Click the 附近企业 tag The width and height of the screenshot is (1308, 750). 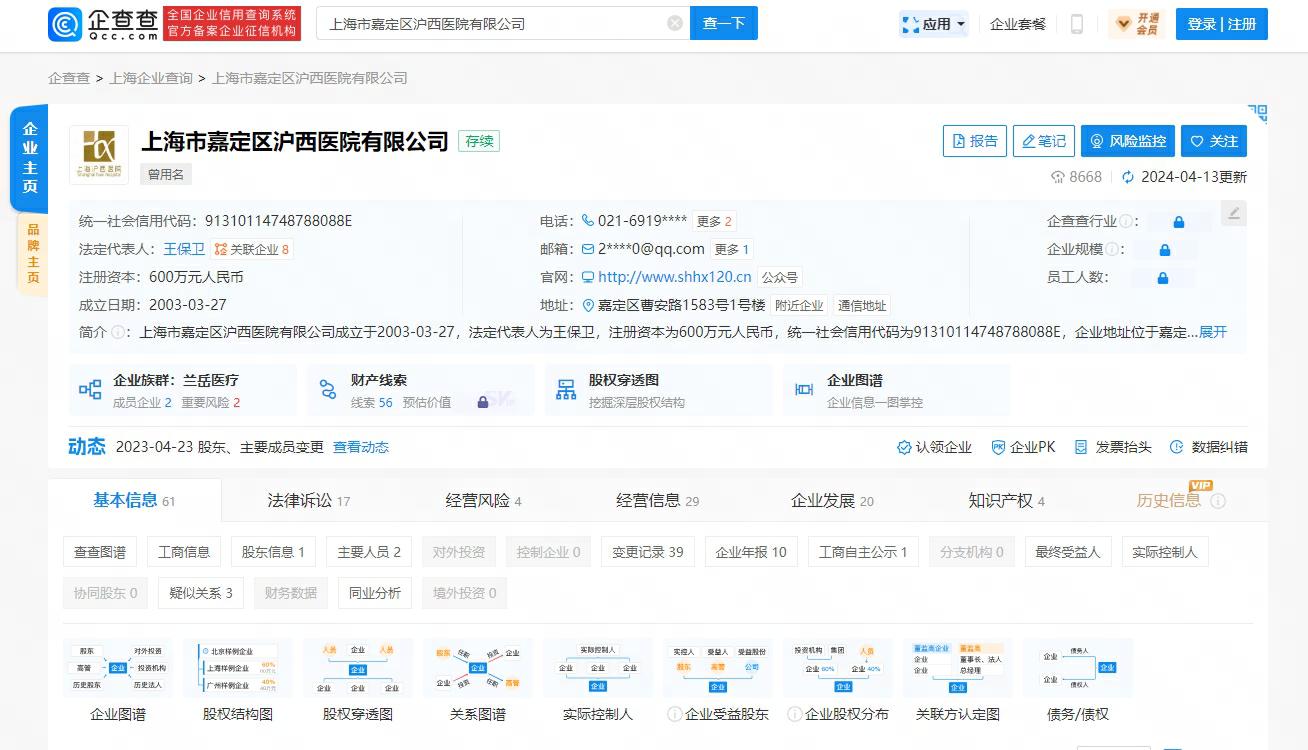tap(799, 306)
